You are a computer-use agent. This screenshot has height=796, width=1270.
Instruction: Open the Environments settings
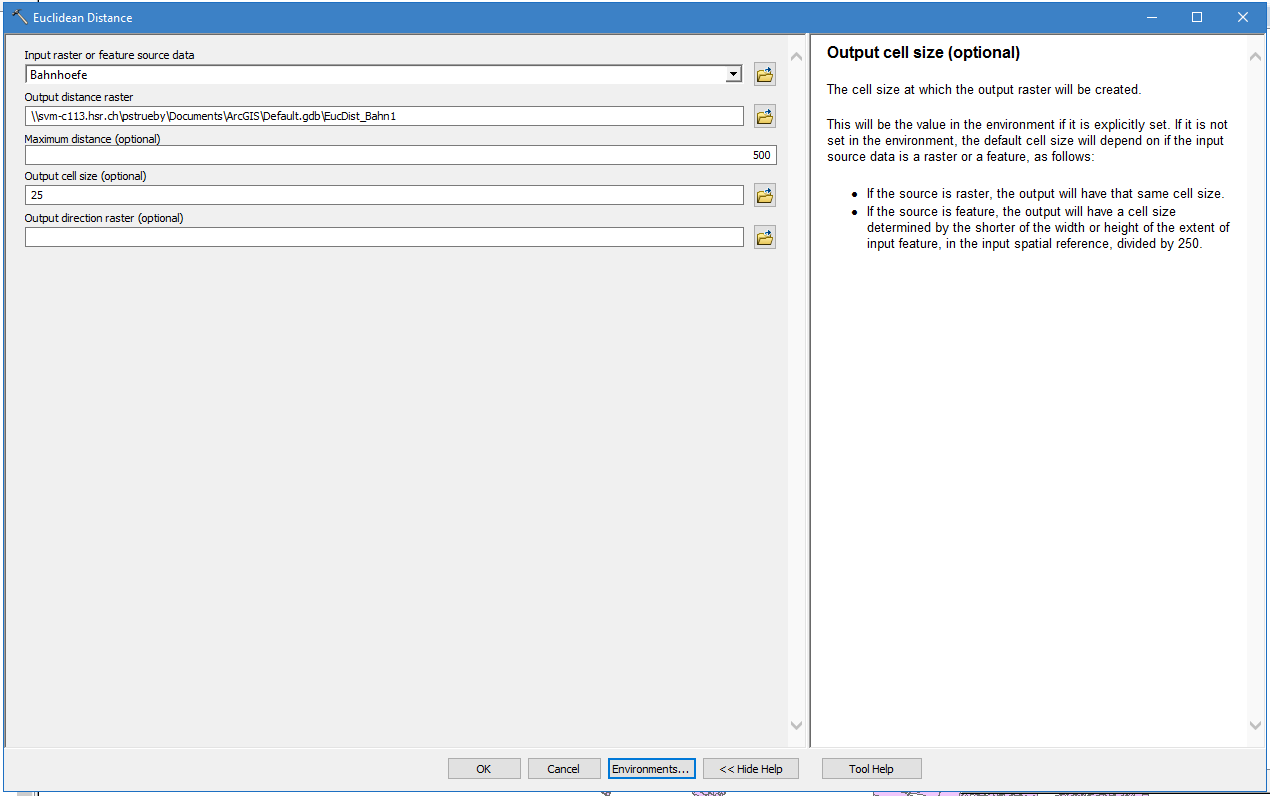(651, 769)
